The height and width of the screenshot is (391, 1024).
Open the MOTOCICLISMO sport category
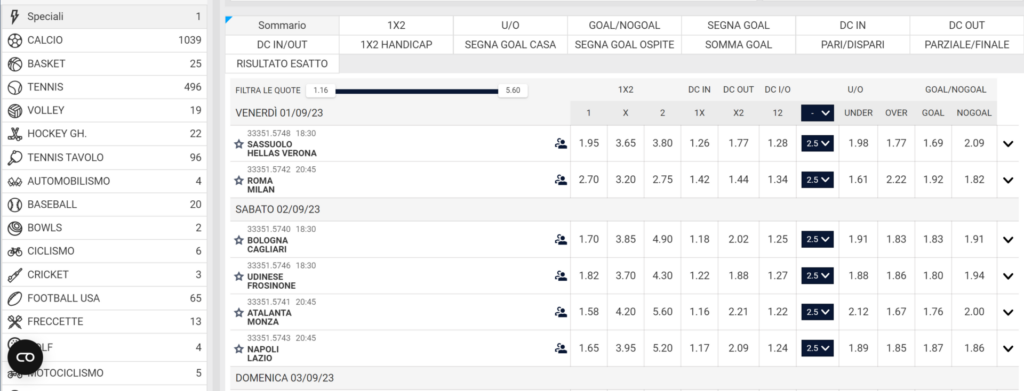click(104, 373)
